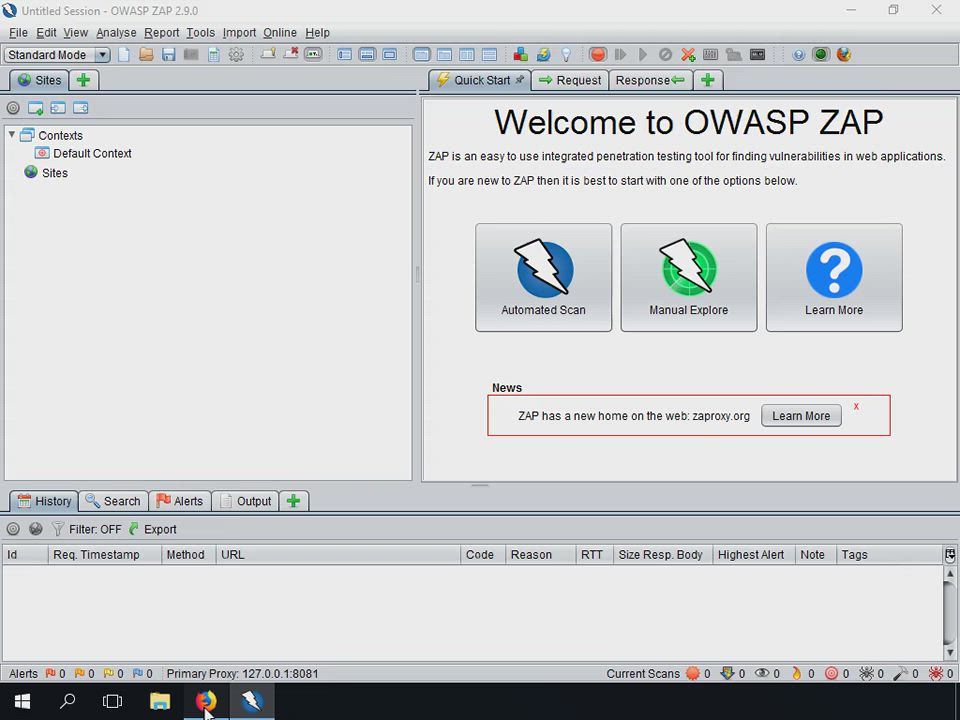
Task: Click the New Session toolbar icon
Action: pyautogui.click(x=124, y=54)
